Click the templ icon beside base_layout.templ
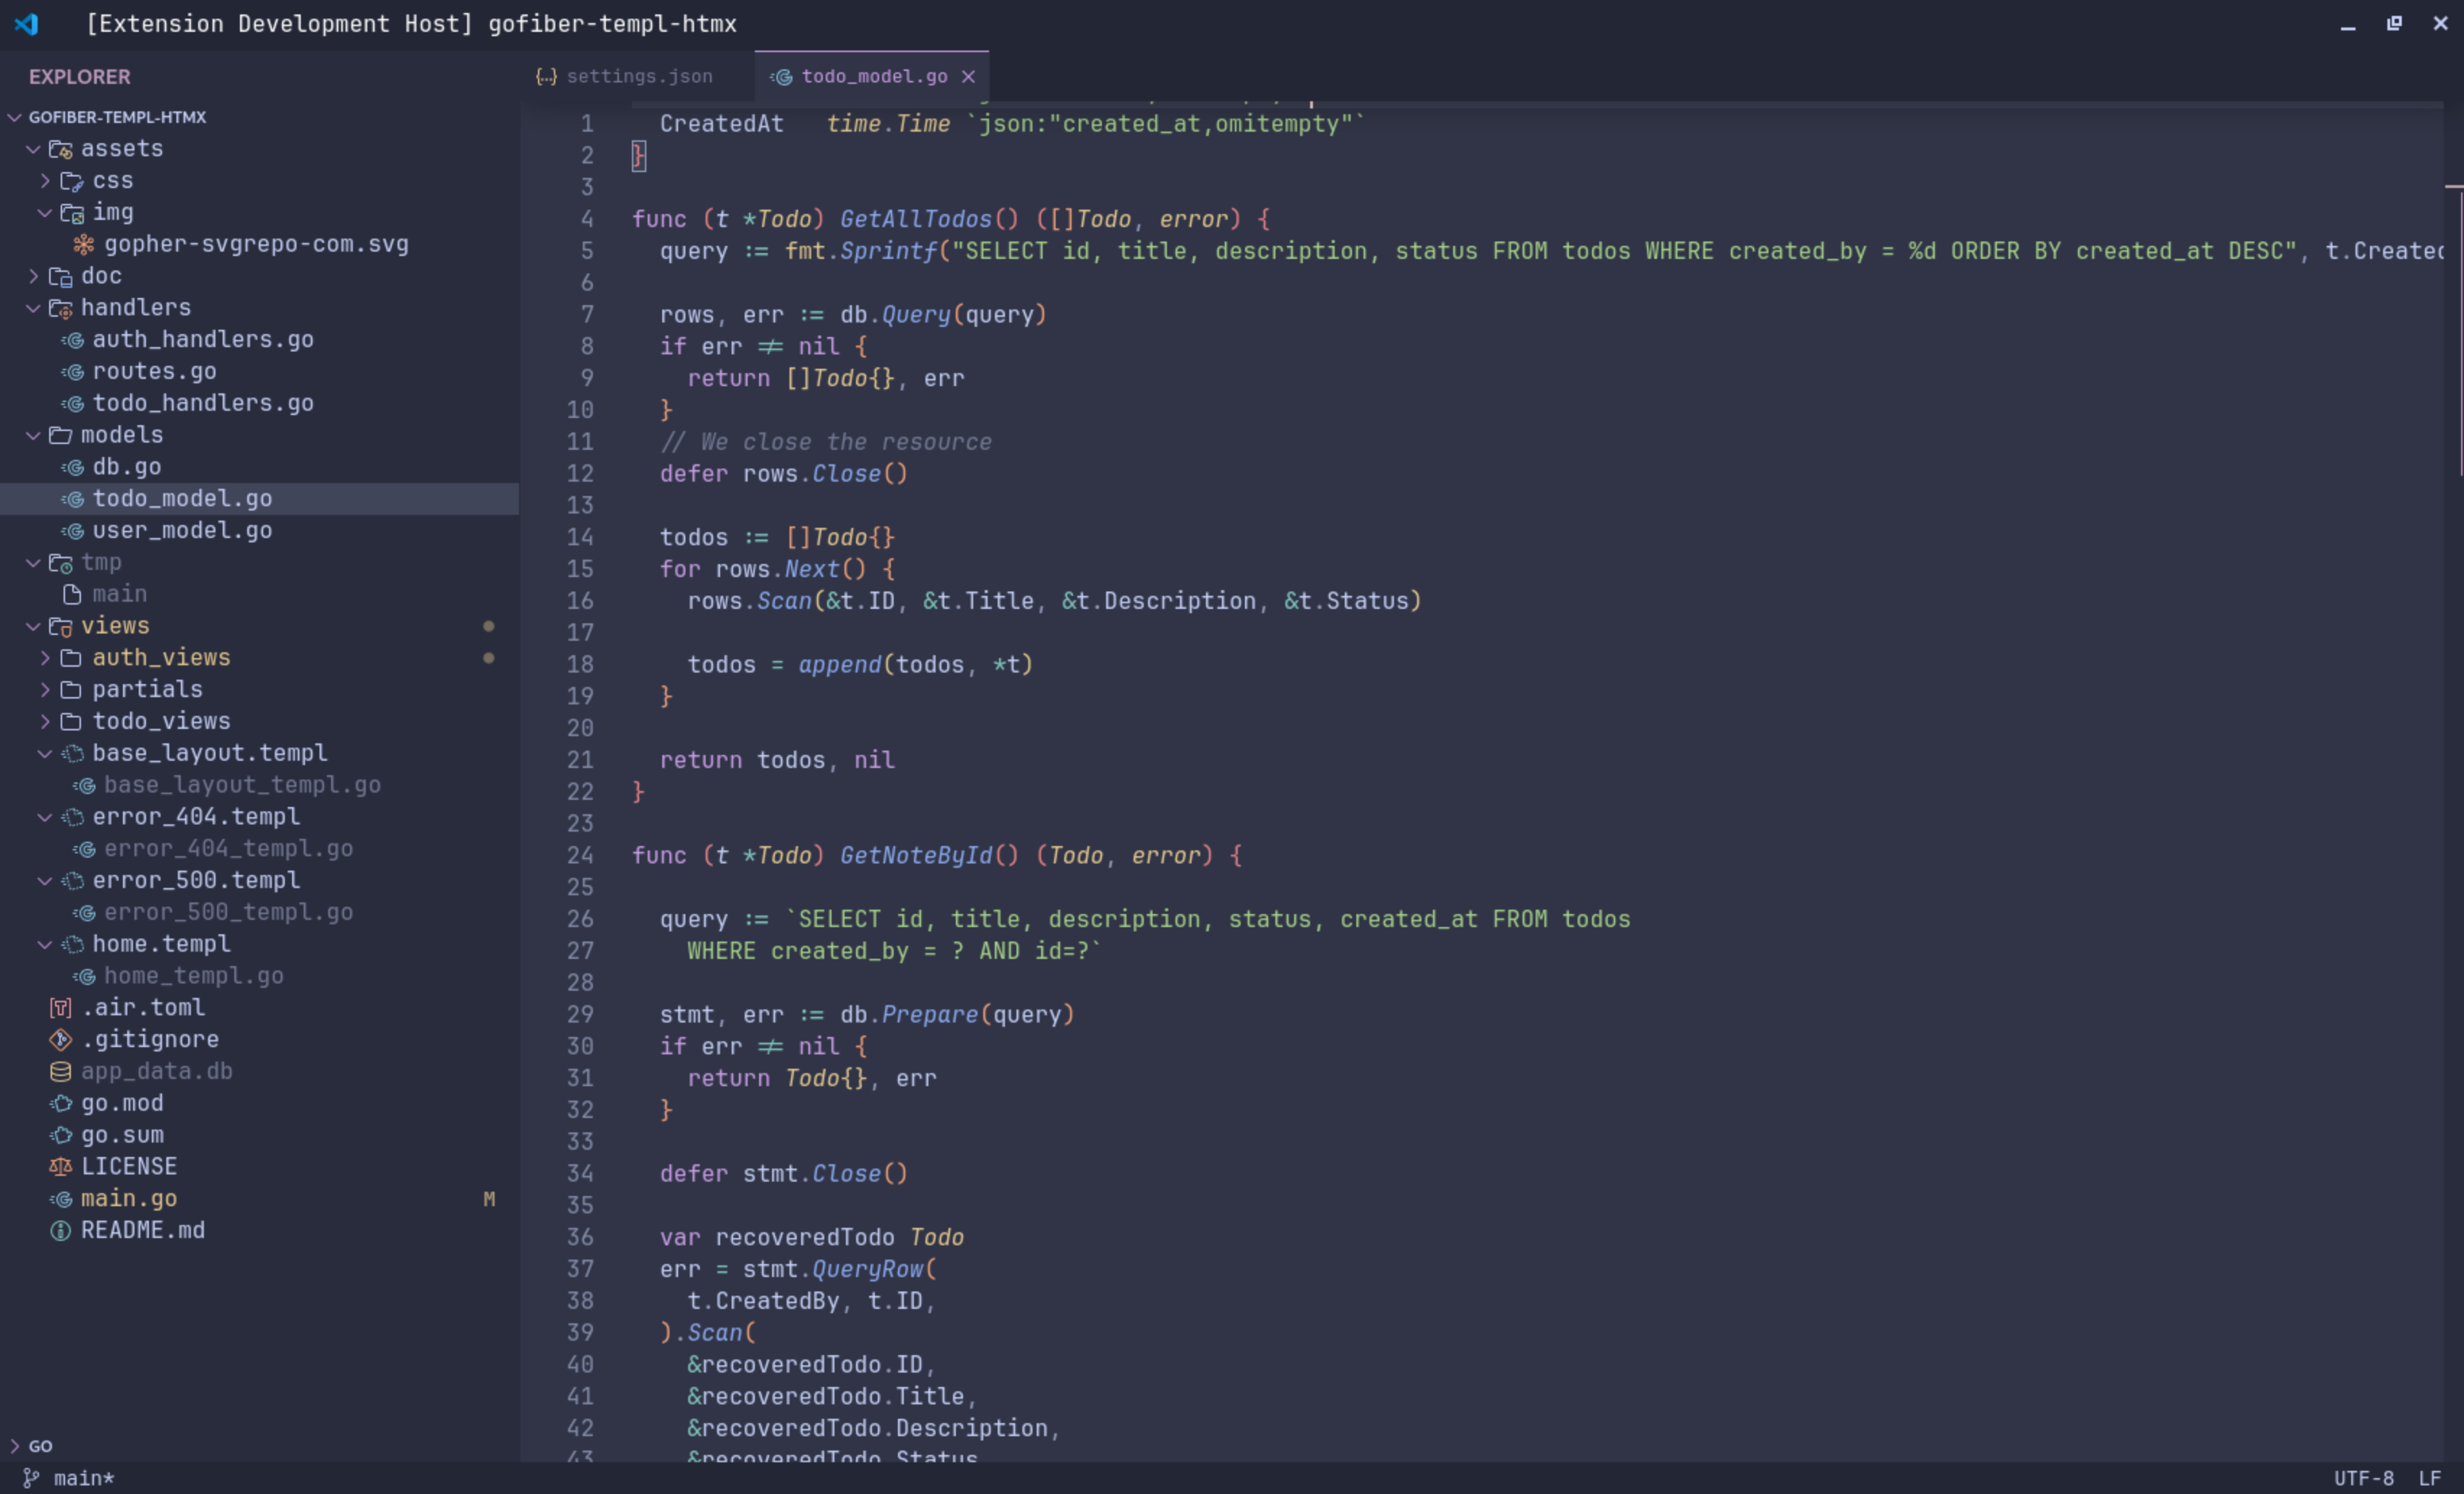 72,754
